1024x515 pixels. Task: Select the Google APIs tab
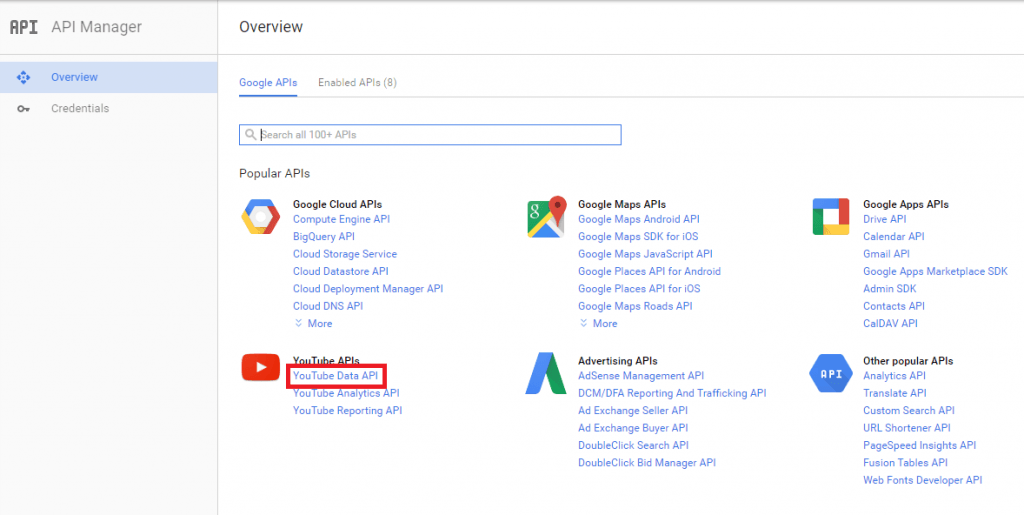[268, 83]
